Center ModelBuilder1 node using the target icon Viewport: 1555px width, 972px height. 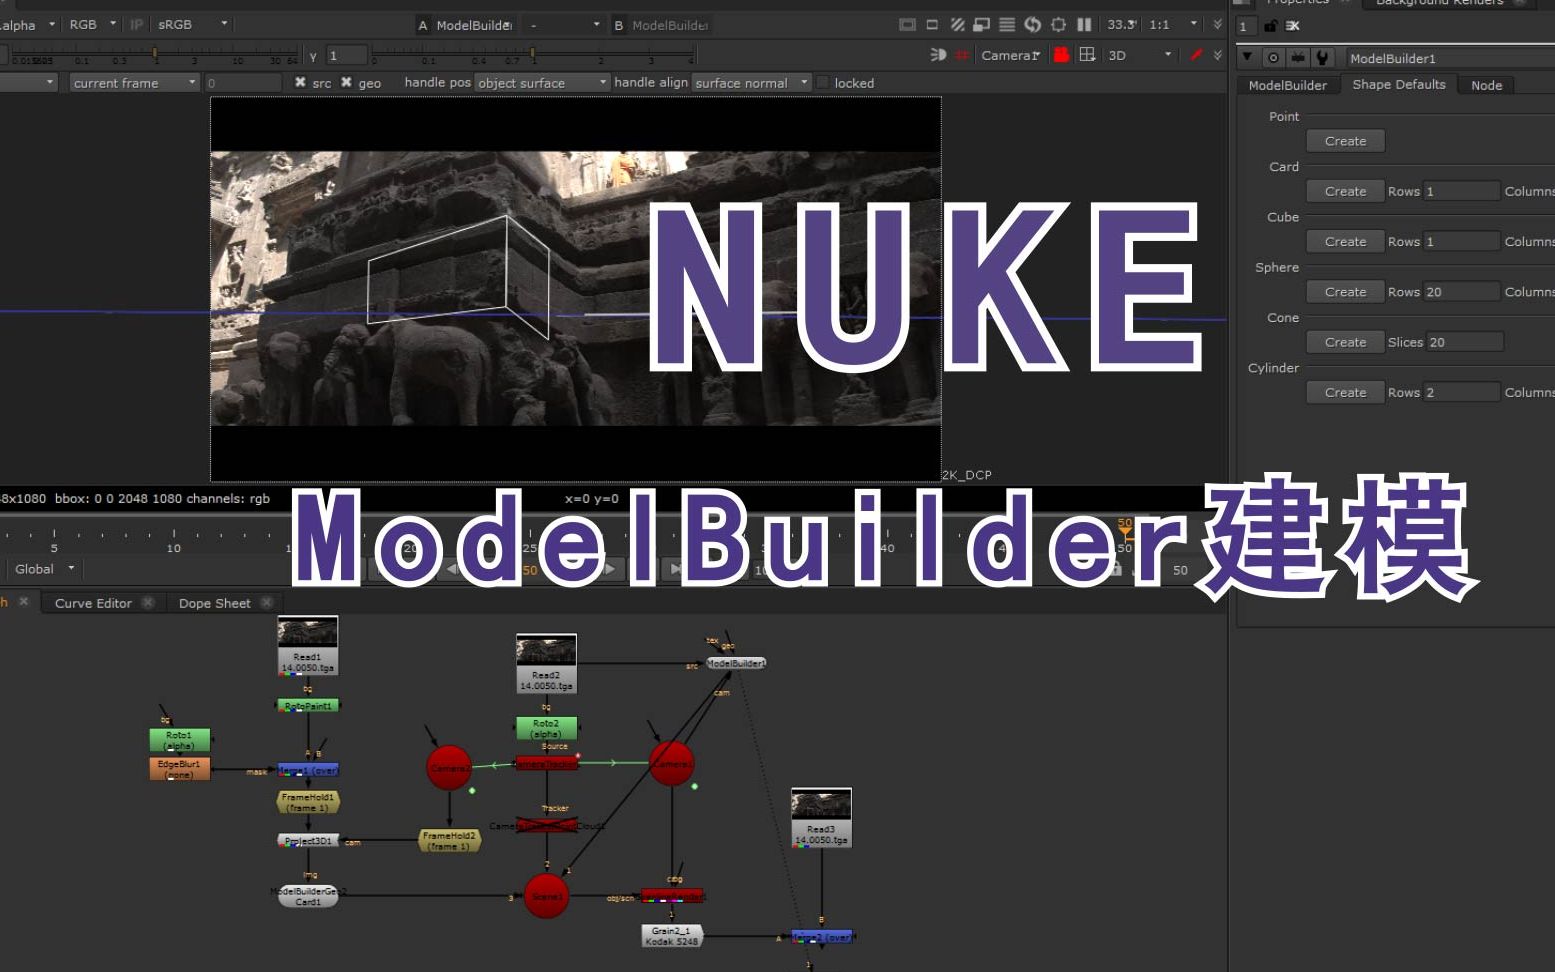click(1272, 57)
